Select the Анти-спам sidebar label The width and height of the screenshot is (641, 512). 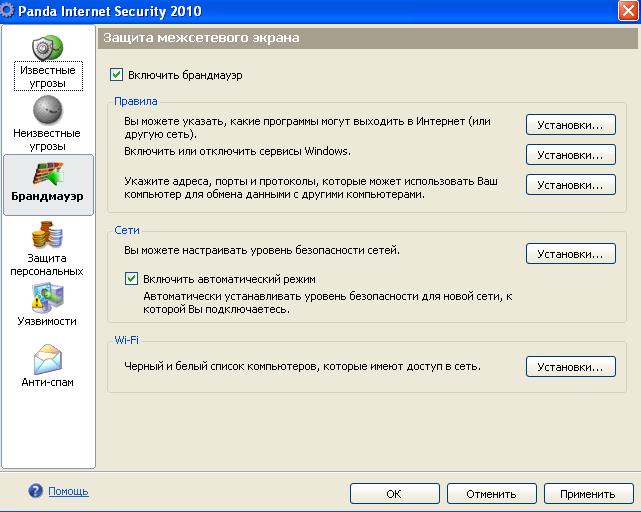click(47, 382)
